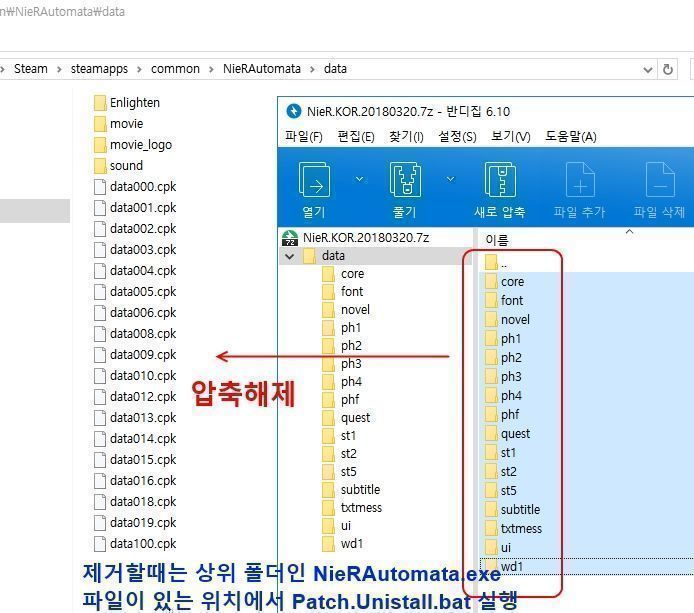
Task: Click NieRAutomata breadcrumb in address bar
Action: (x=262, y=69)
